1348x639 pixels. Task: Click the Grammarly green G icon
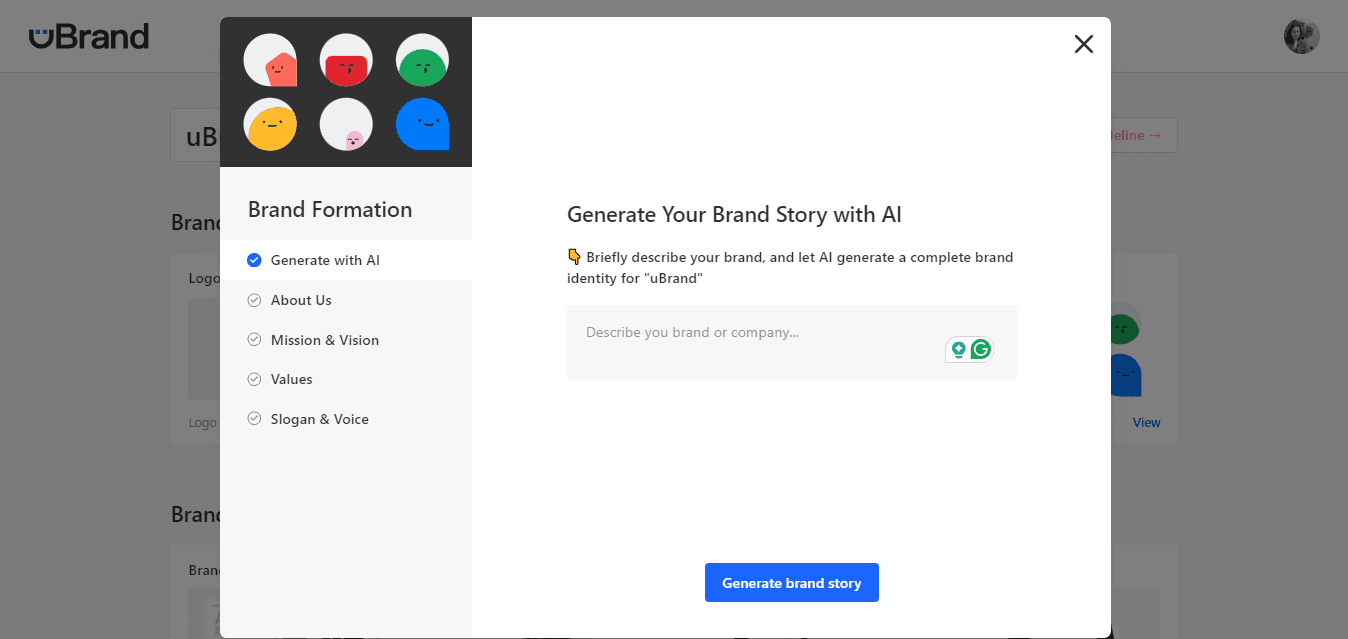click(981, 349)
